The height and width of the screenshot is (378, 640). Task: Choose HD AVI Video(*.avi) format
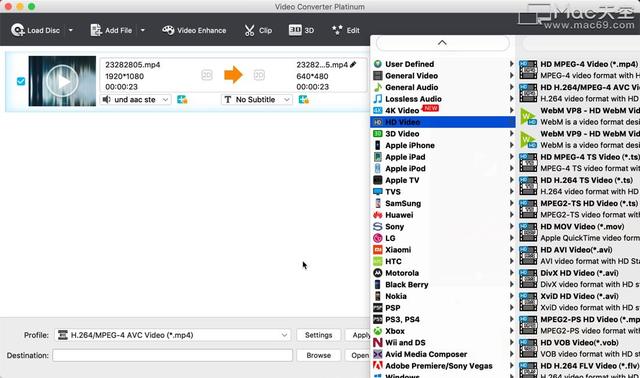point(579,256)
